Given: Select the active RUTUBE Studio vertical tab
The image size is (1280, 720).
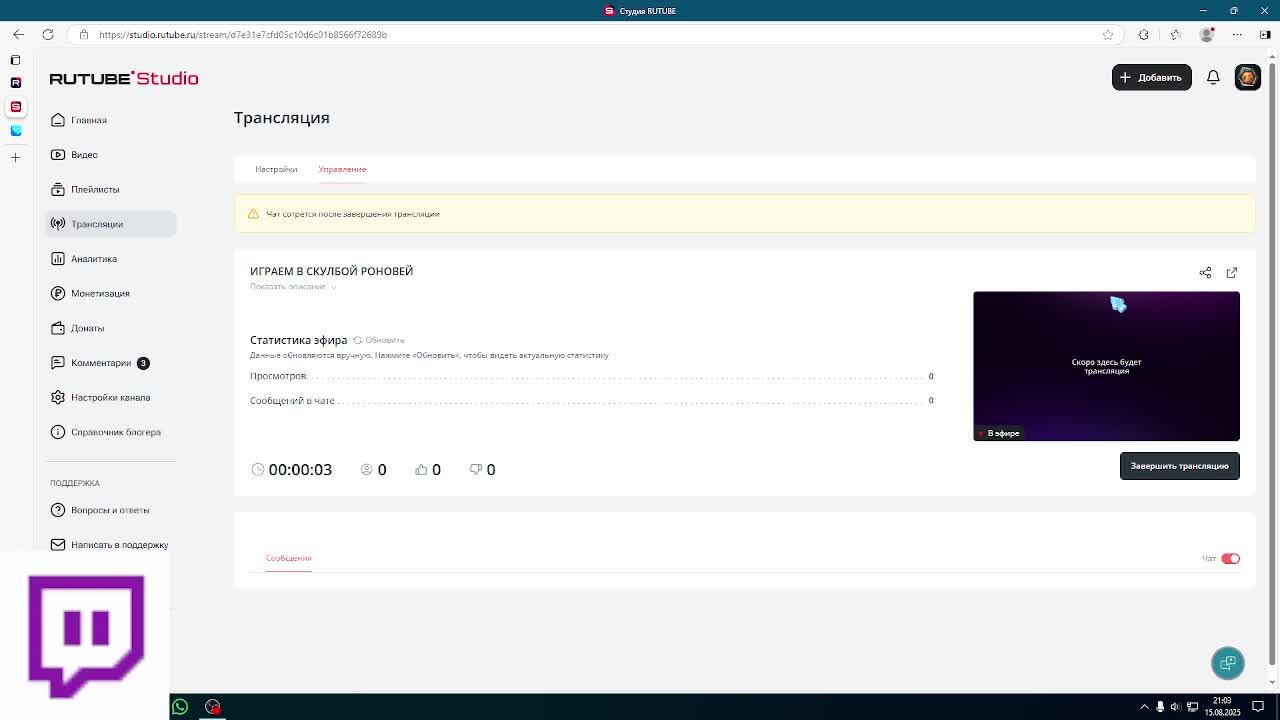Looking at the screenshot, I should (x=15, y=107).
